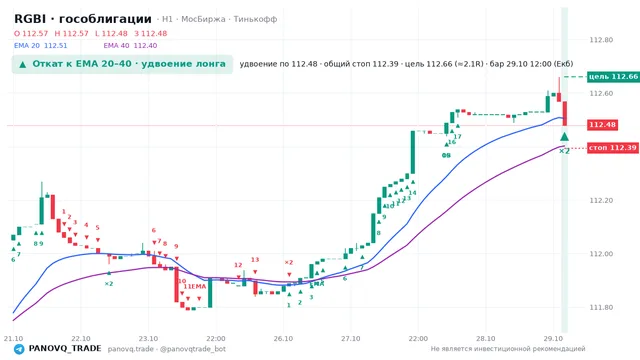Image resolution: width=640 pixels, height=360 pixels.
Task: Click the red '11EMA' signal annotation
Action: [195, 287]
